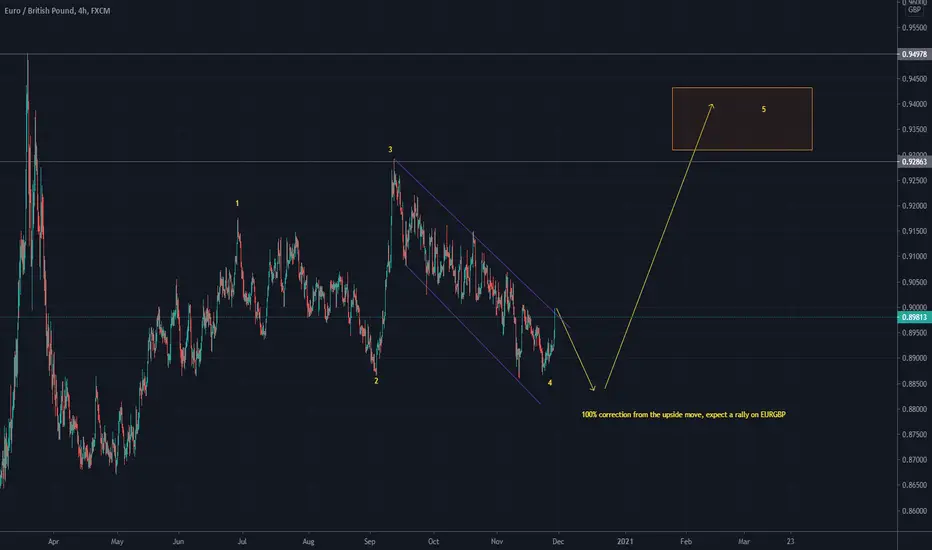Click the 0.90500 price axis label

914,282
